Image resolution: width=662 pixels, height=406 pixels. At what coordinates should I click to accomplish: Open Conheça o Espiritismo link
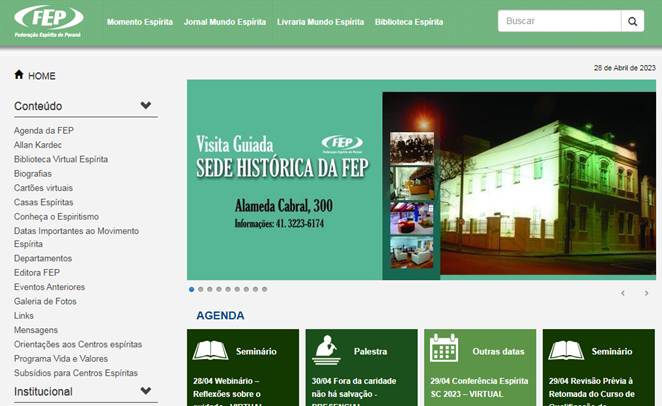(57, 217)
